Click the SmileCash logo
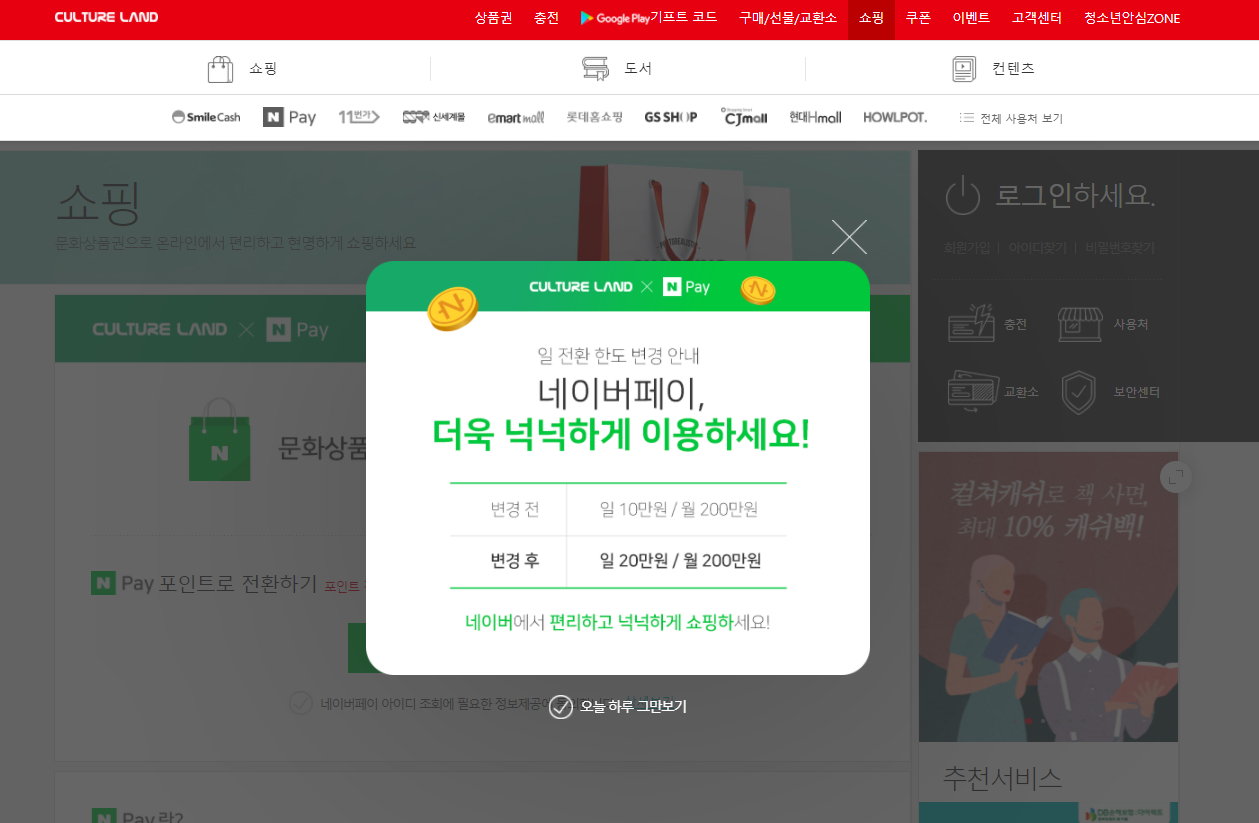The height and width of the screenshot is (823, 1259). coord(206,117)
